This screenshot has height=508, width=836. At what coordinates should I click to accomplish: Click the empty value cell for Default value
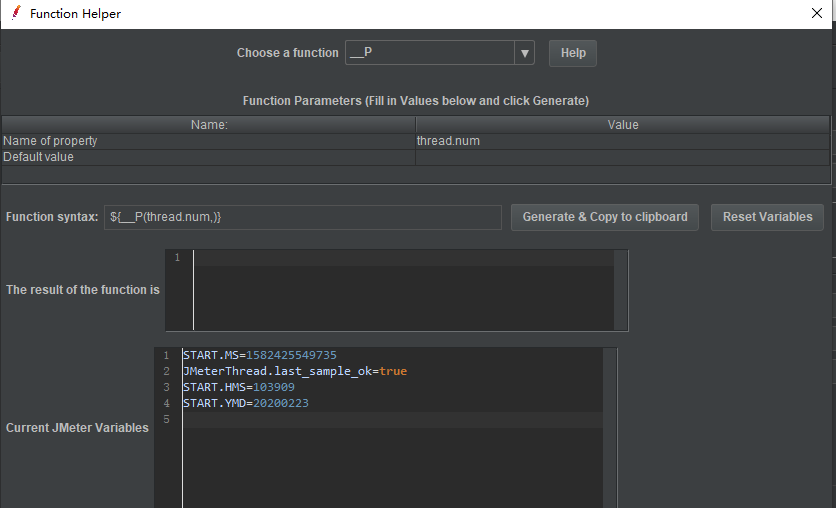pos(622,157)
